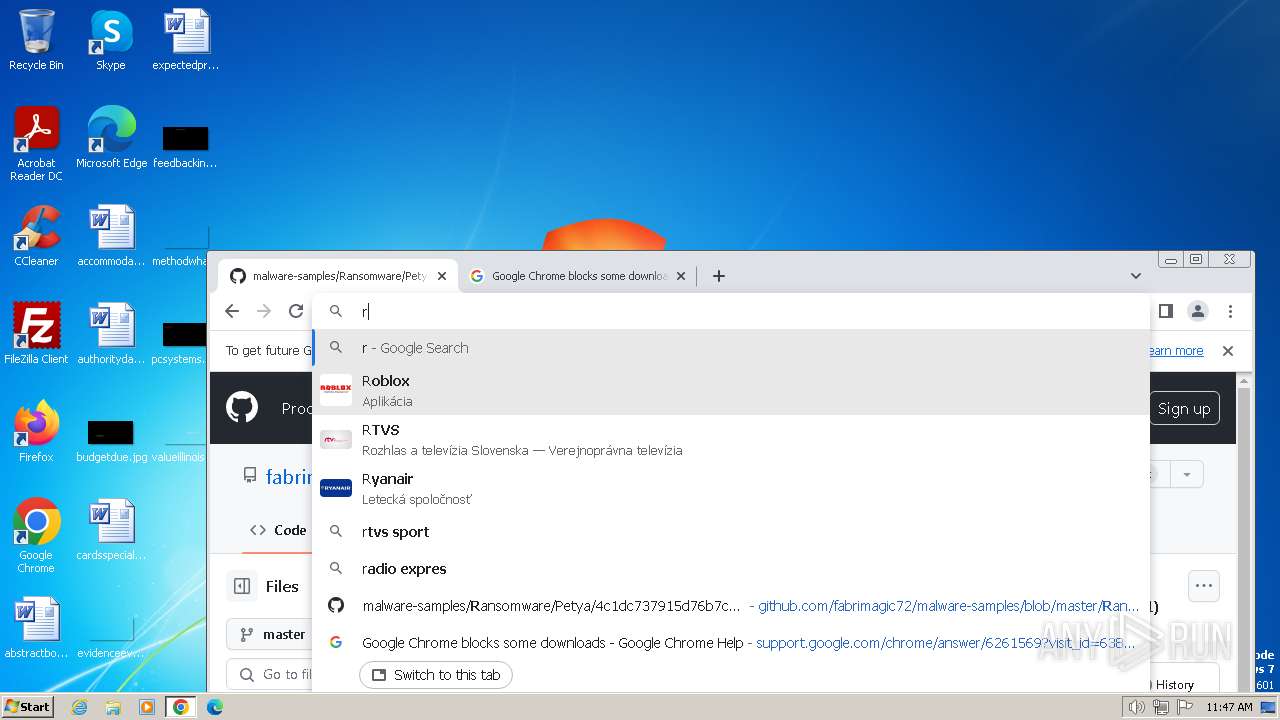Image resolution: width=1280 pixels, height=720 pixels.
Task: Switch to Google Chrome blocks downloads tab
Action: point(577,276)
